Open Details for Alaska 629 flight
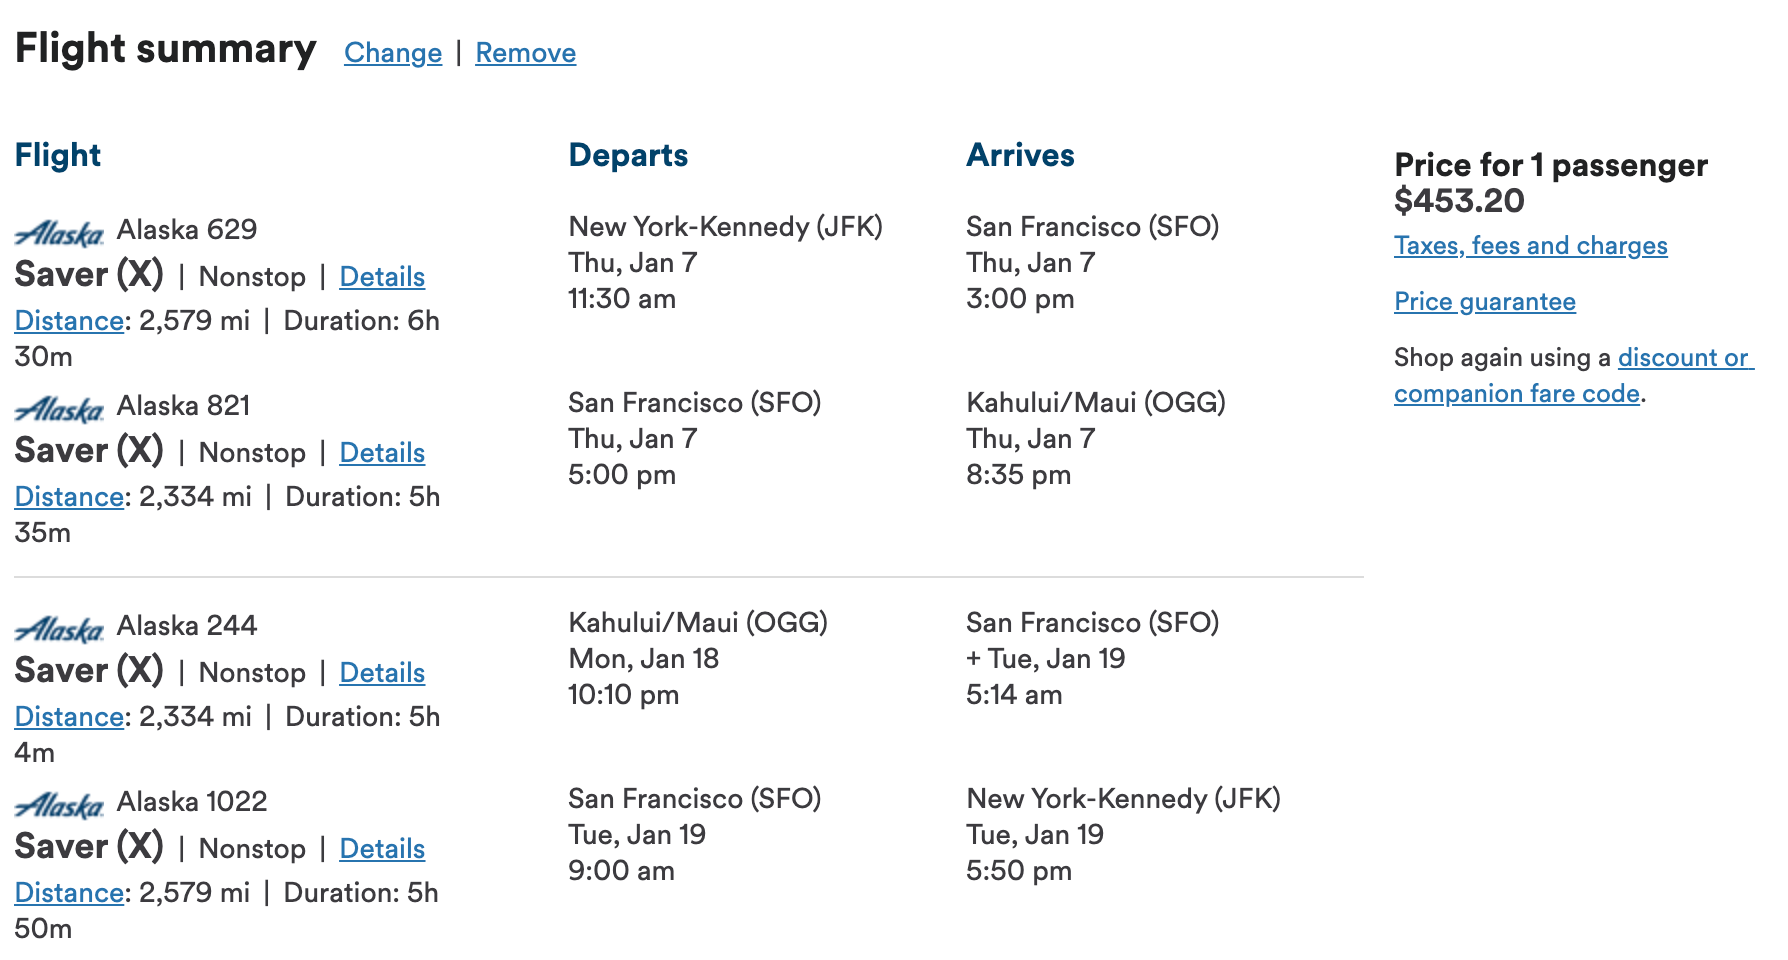The height and width of the screenshot is (960, 1788). click(x=382, y=277)
